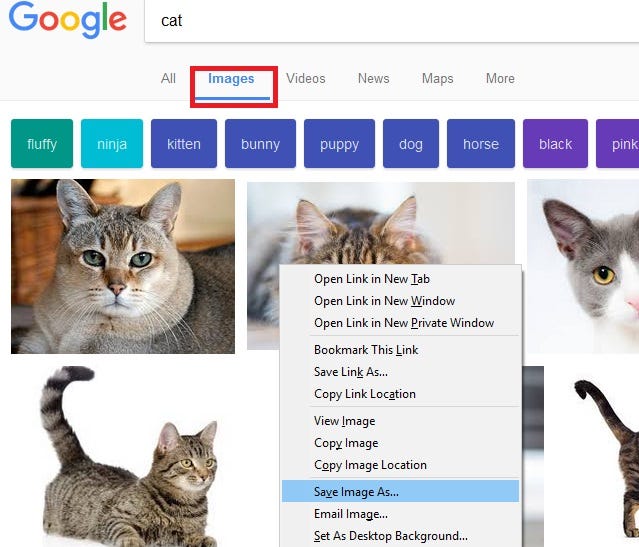
Task: Select View Image from the context menu
Action: tap(400, 421)
